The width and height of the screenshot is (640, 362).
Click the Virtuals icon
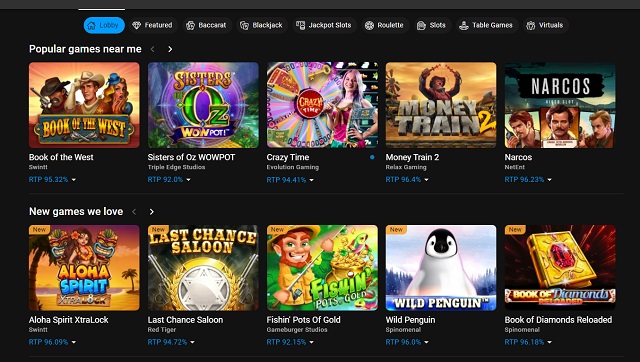[531, 25]
